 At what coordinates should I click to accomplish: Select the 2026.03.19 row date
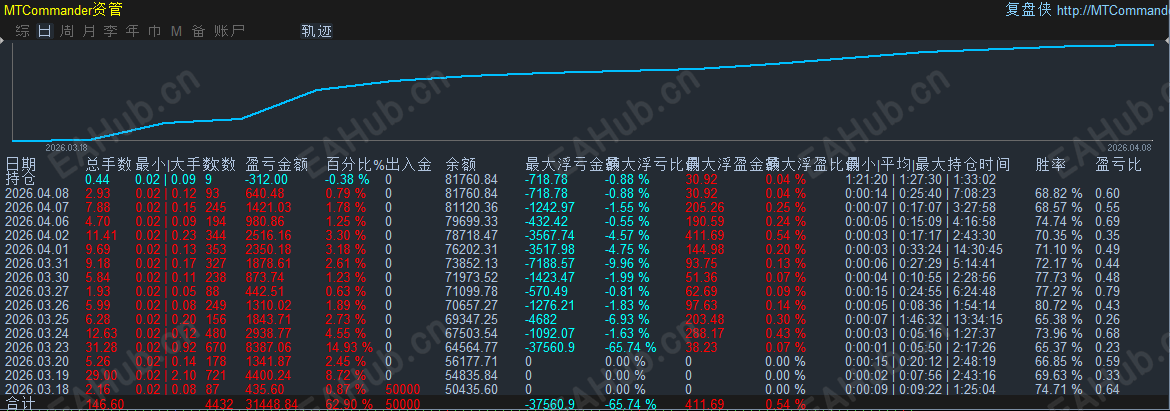37,375
